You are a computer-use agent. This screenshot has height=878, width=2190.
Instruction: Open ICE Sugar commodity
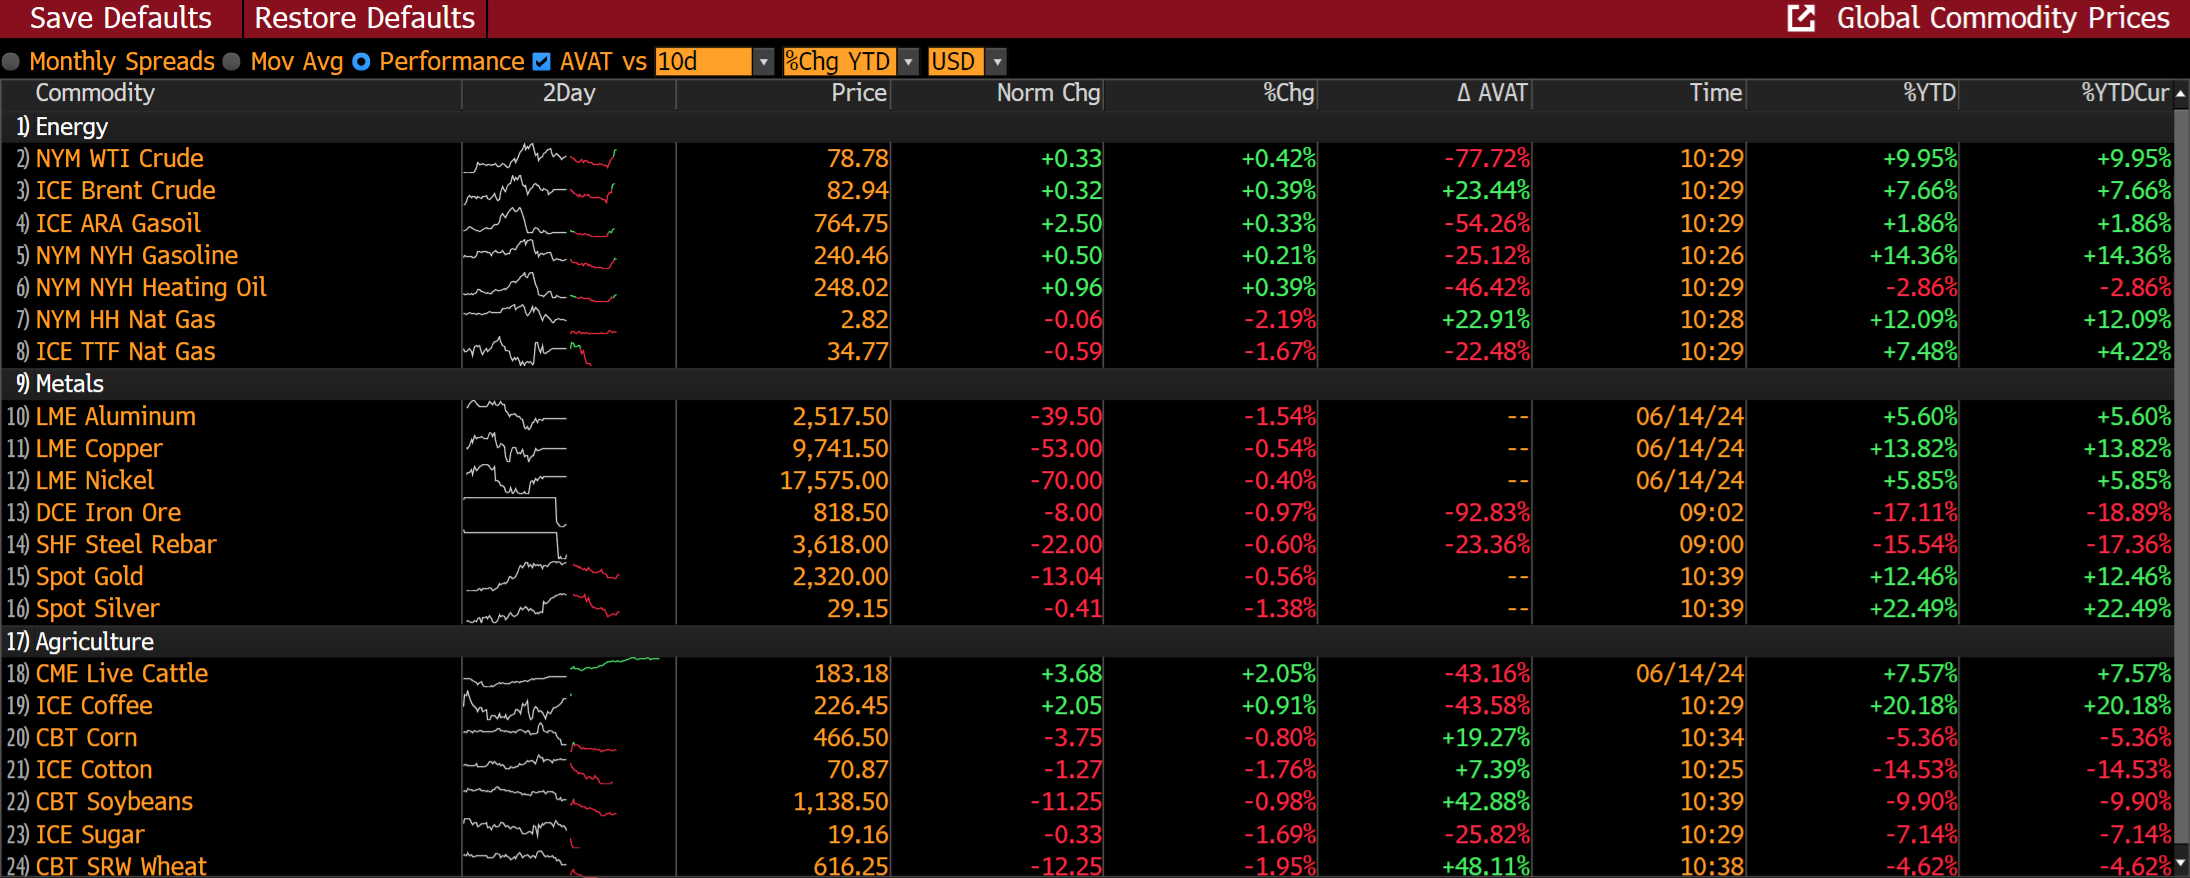pos(90,834)
